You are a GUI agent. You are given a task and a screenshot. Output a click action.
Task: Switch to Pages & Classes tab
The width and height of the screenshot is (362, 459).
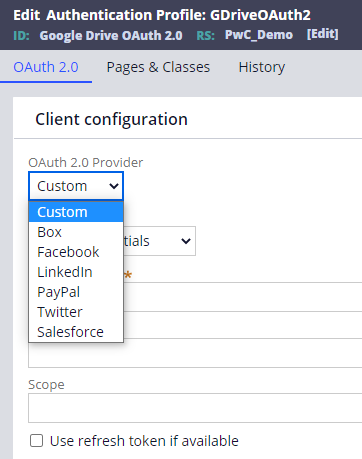pos(158,67)
